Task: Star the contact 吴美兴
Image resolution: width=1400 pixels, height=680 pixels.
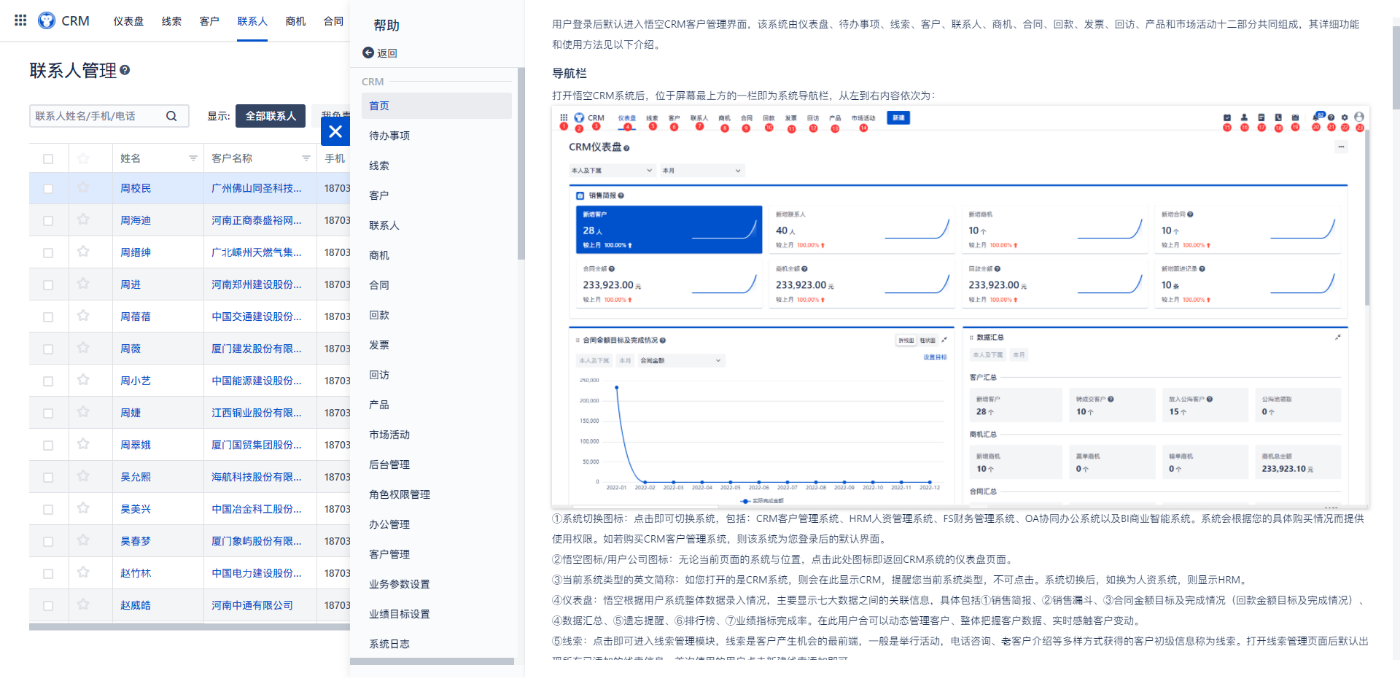Action: coord(83,509)
